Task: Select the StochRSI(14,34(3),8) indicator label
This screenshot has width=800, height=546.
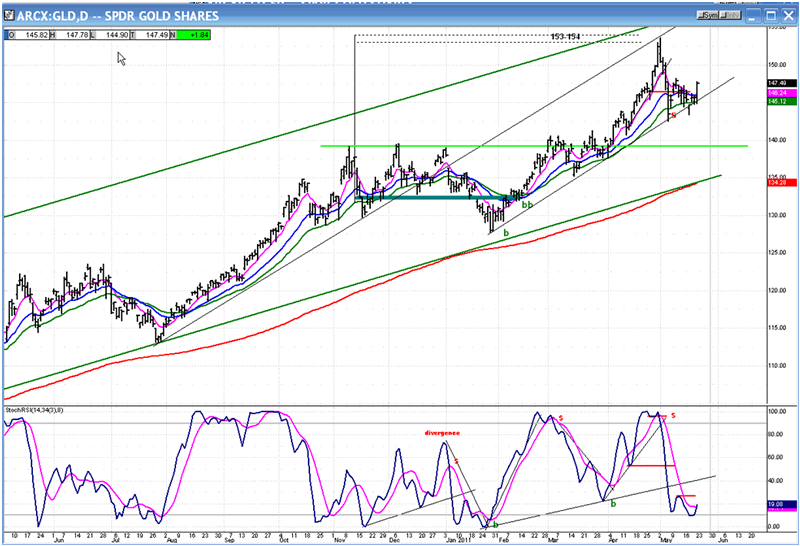Action: (x=38, y=410)
